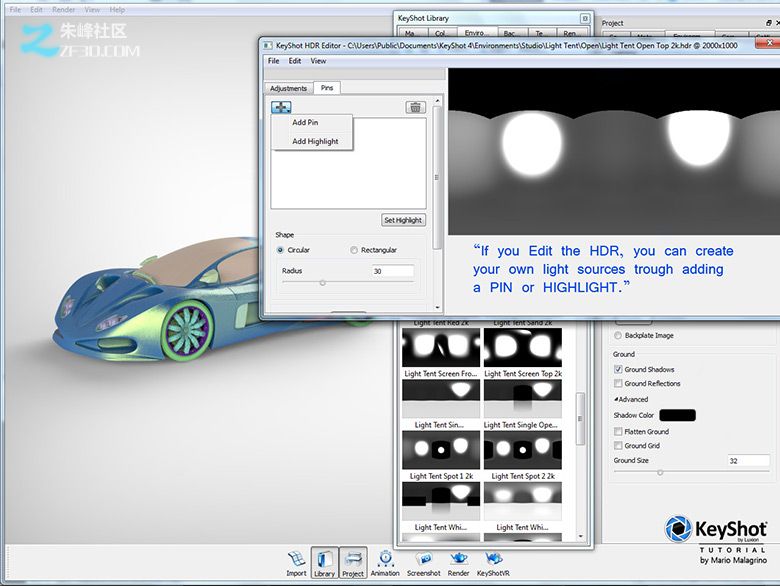The height and width of the screenshot is (586, 780).
Task: Select the Backplate Image radio button
Action: point(618,336)
